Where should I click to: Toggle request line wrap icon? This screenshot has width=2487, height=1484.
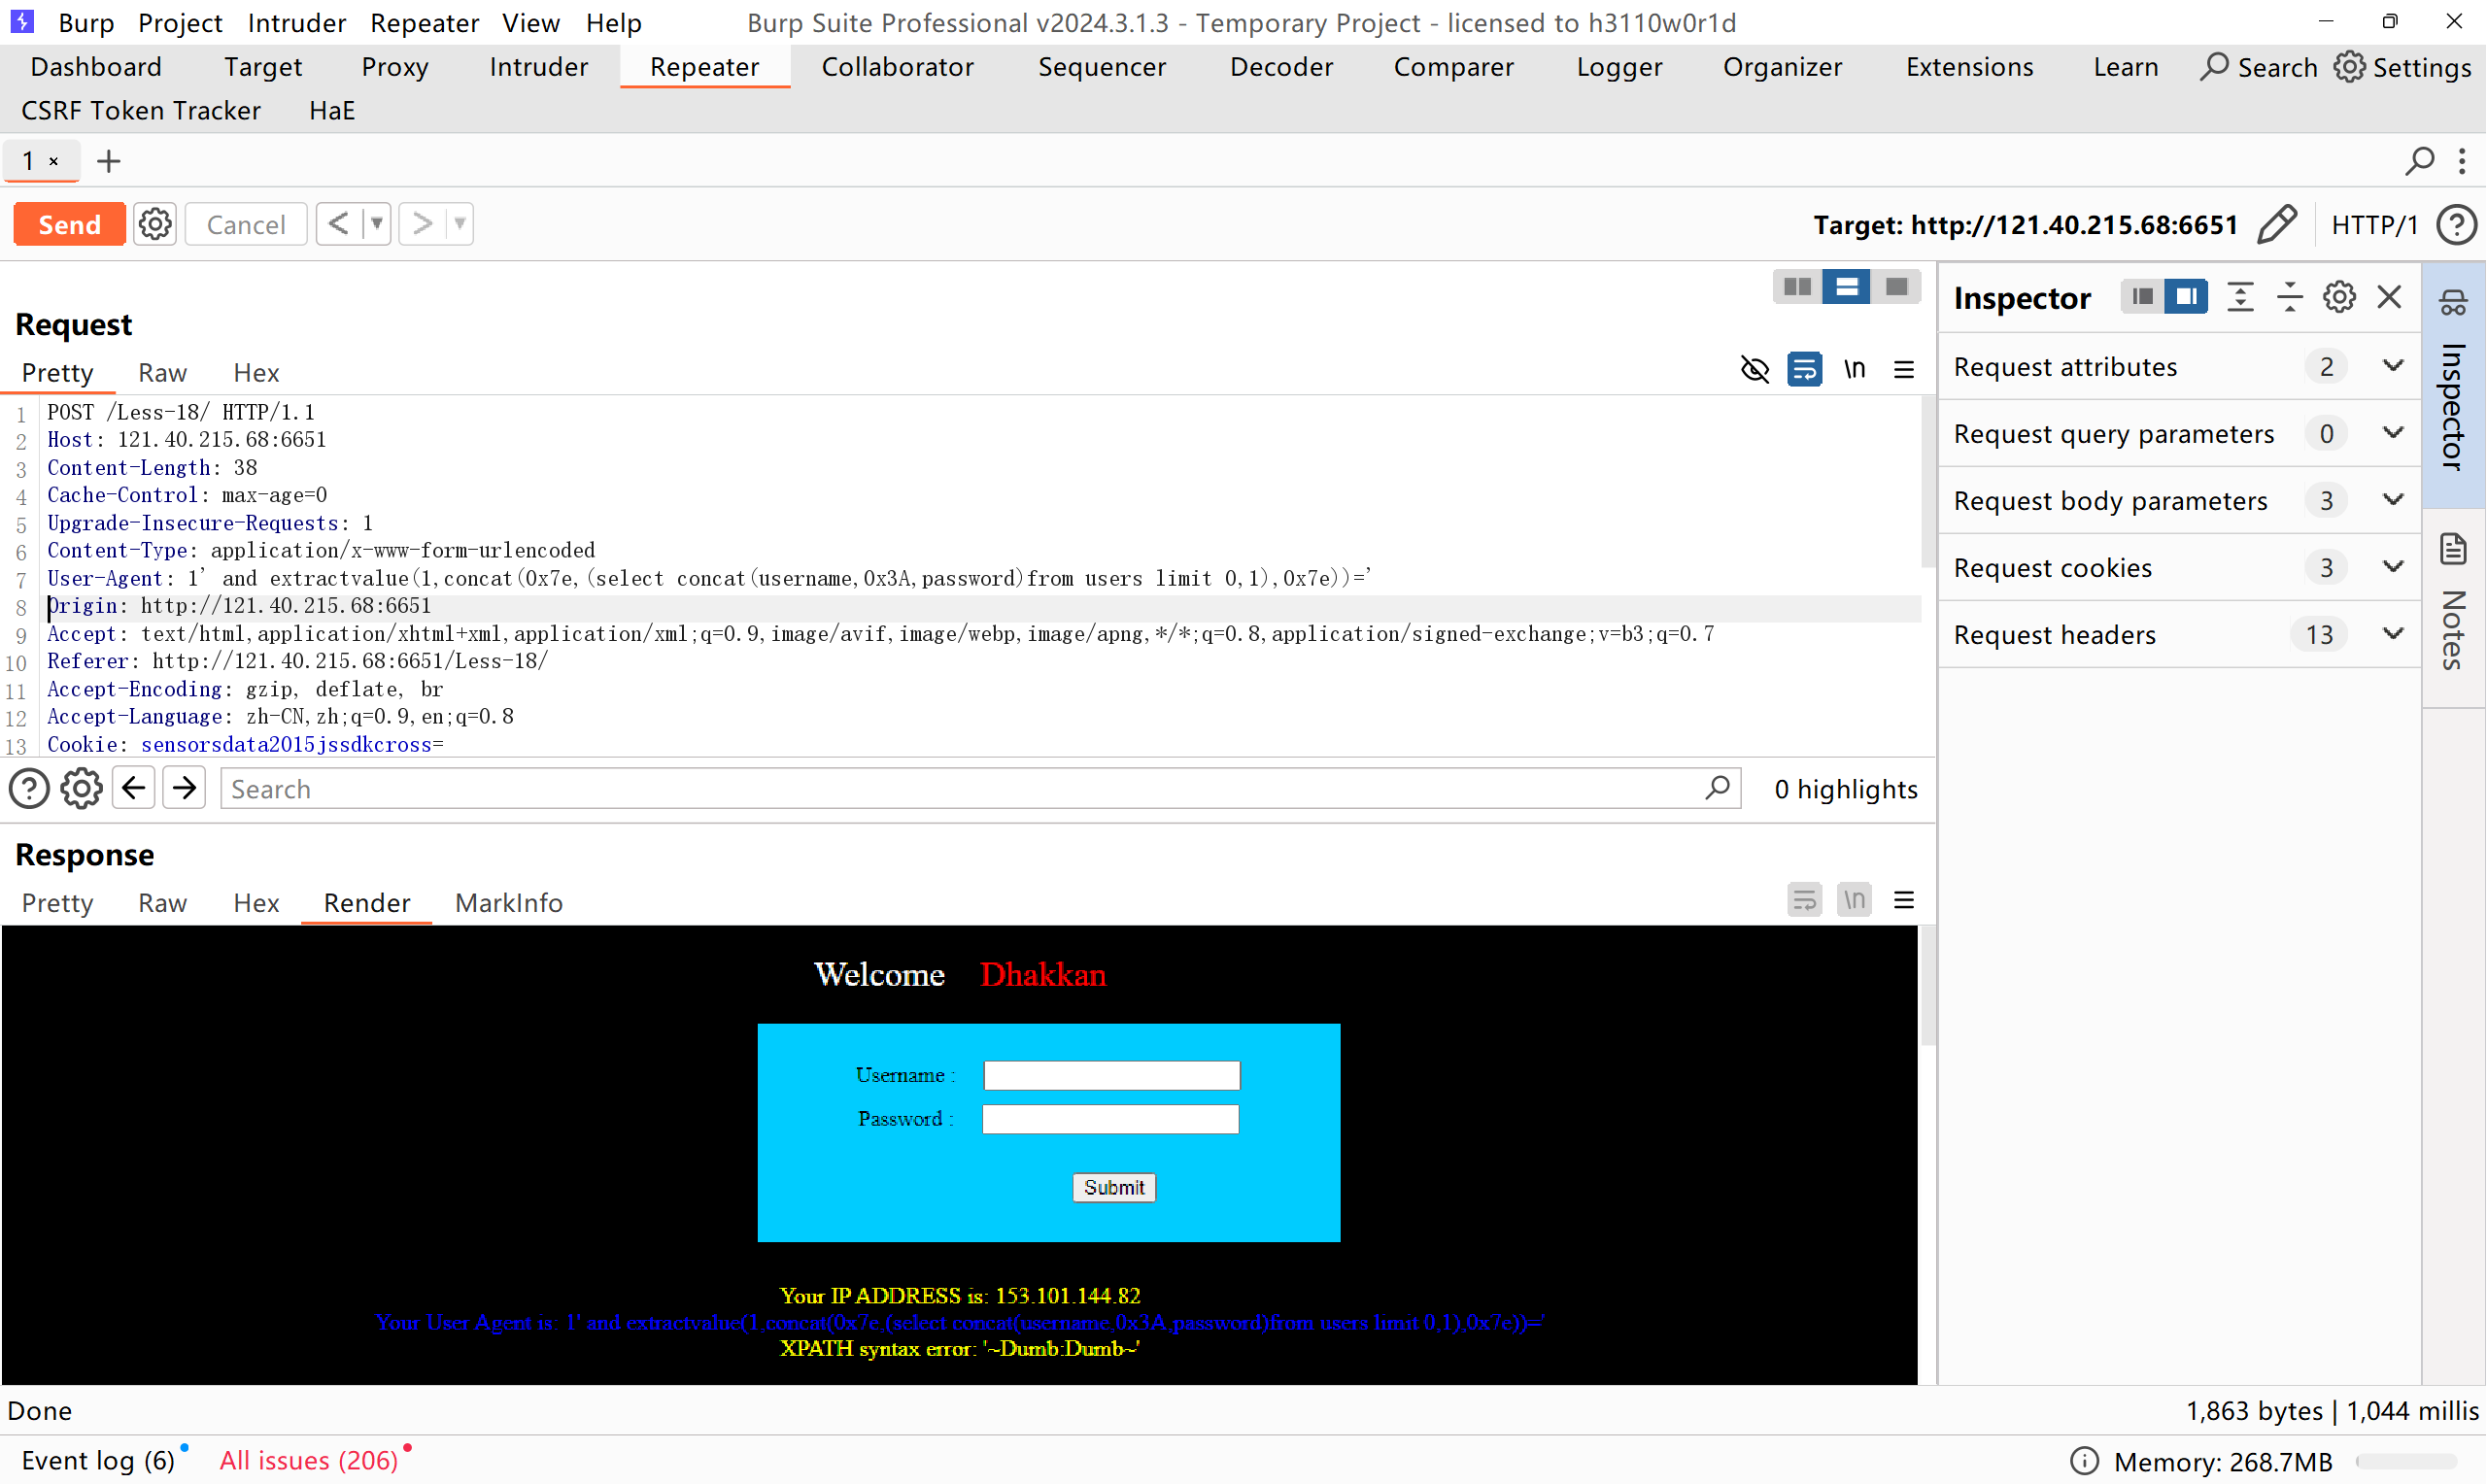pos(1804,369)
